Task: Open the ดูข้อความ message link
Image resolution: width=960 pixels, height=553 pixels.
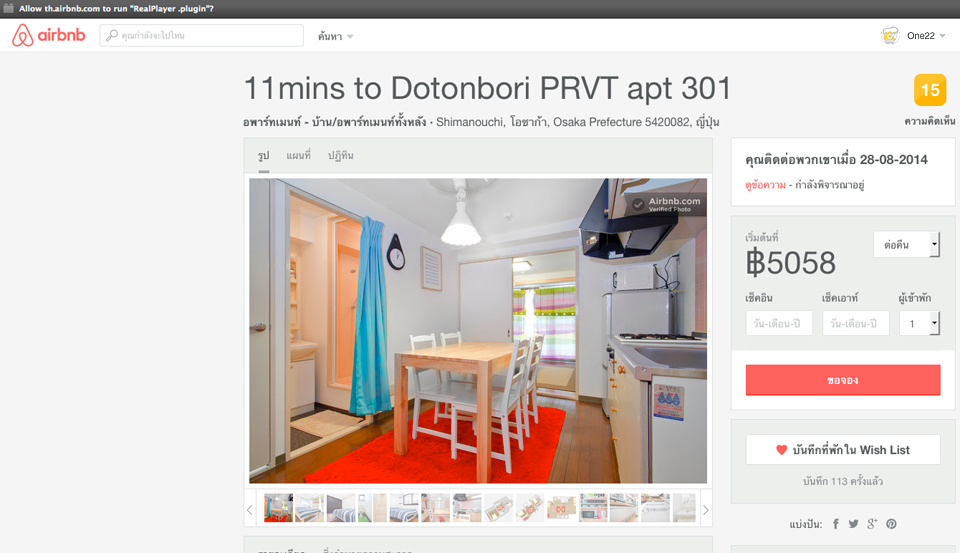Action: click(x=764, y=185)
